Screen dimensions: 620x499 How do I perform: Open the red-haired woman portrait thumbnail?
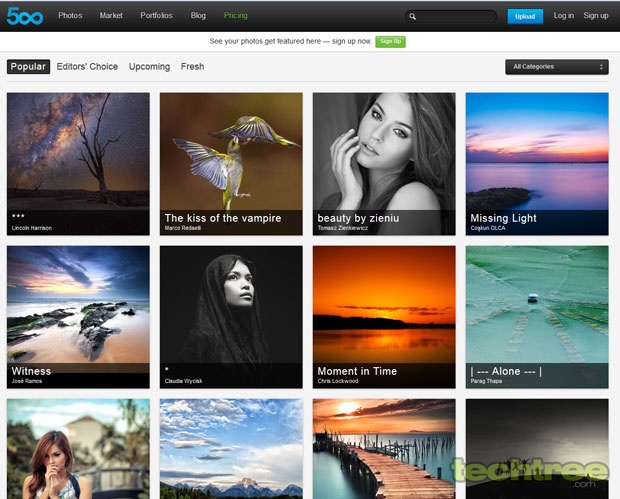(x=78, y=449)
